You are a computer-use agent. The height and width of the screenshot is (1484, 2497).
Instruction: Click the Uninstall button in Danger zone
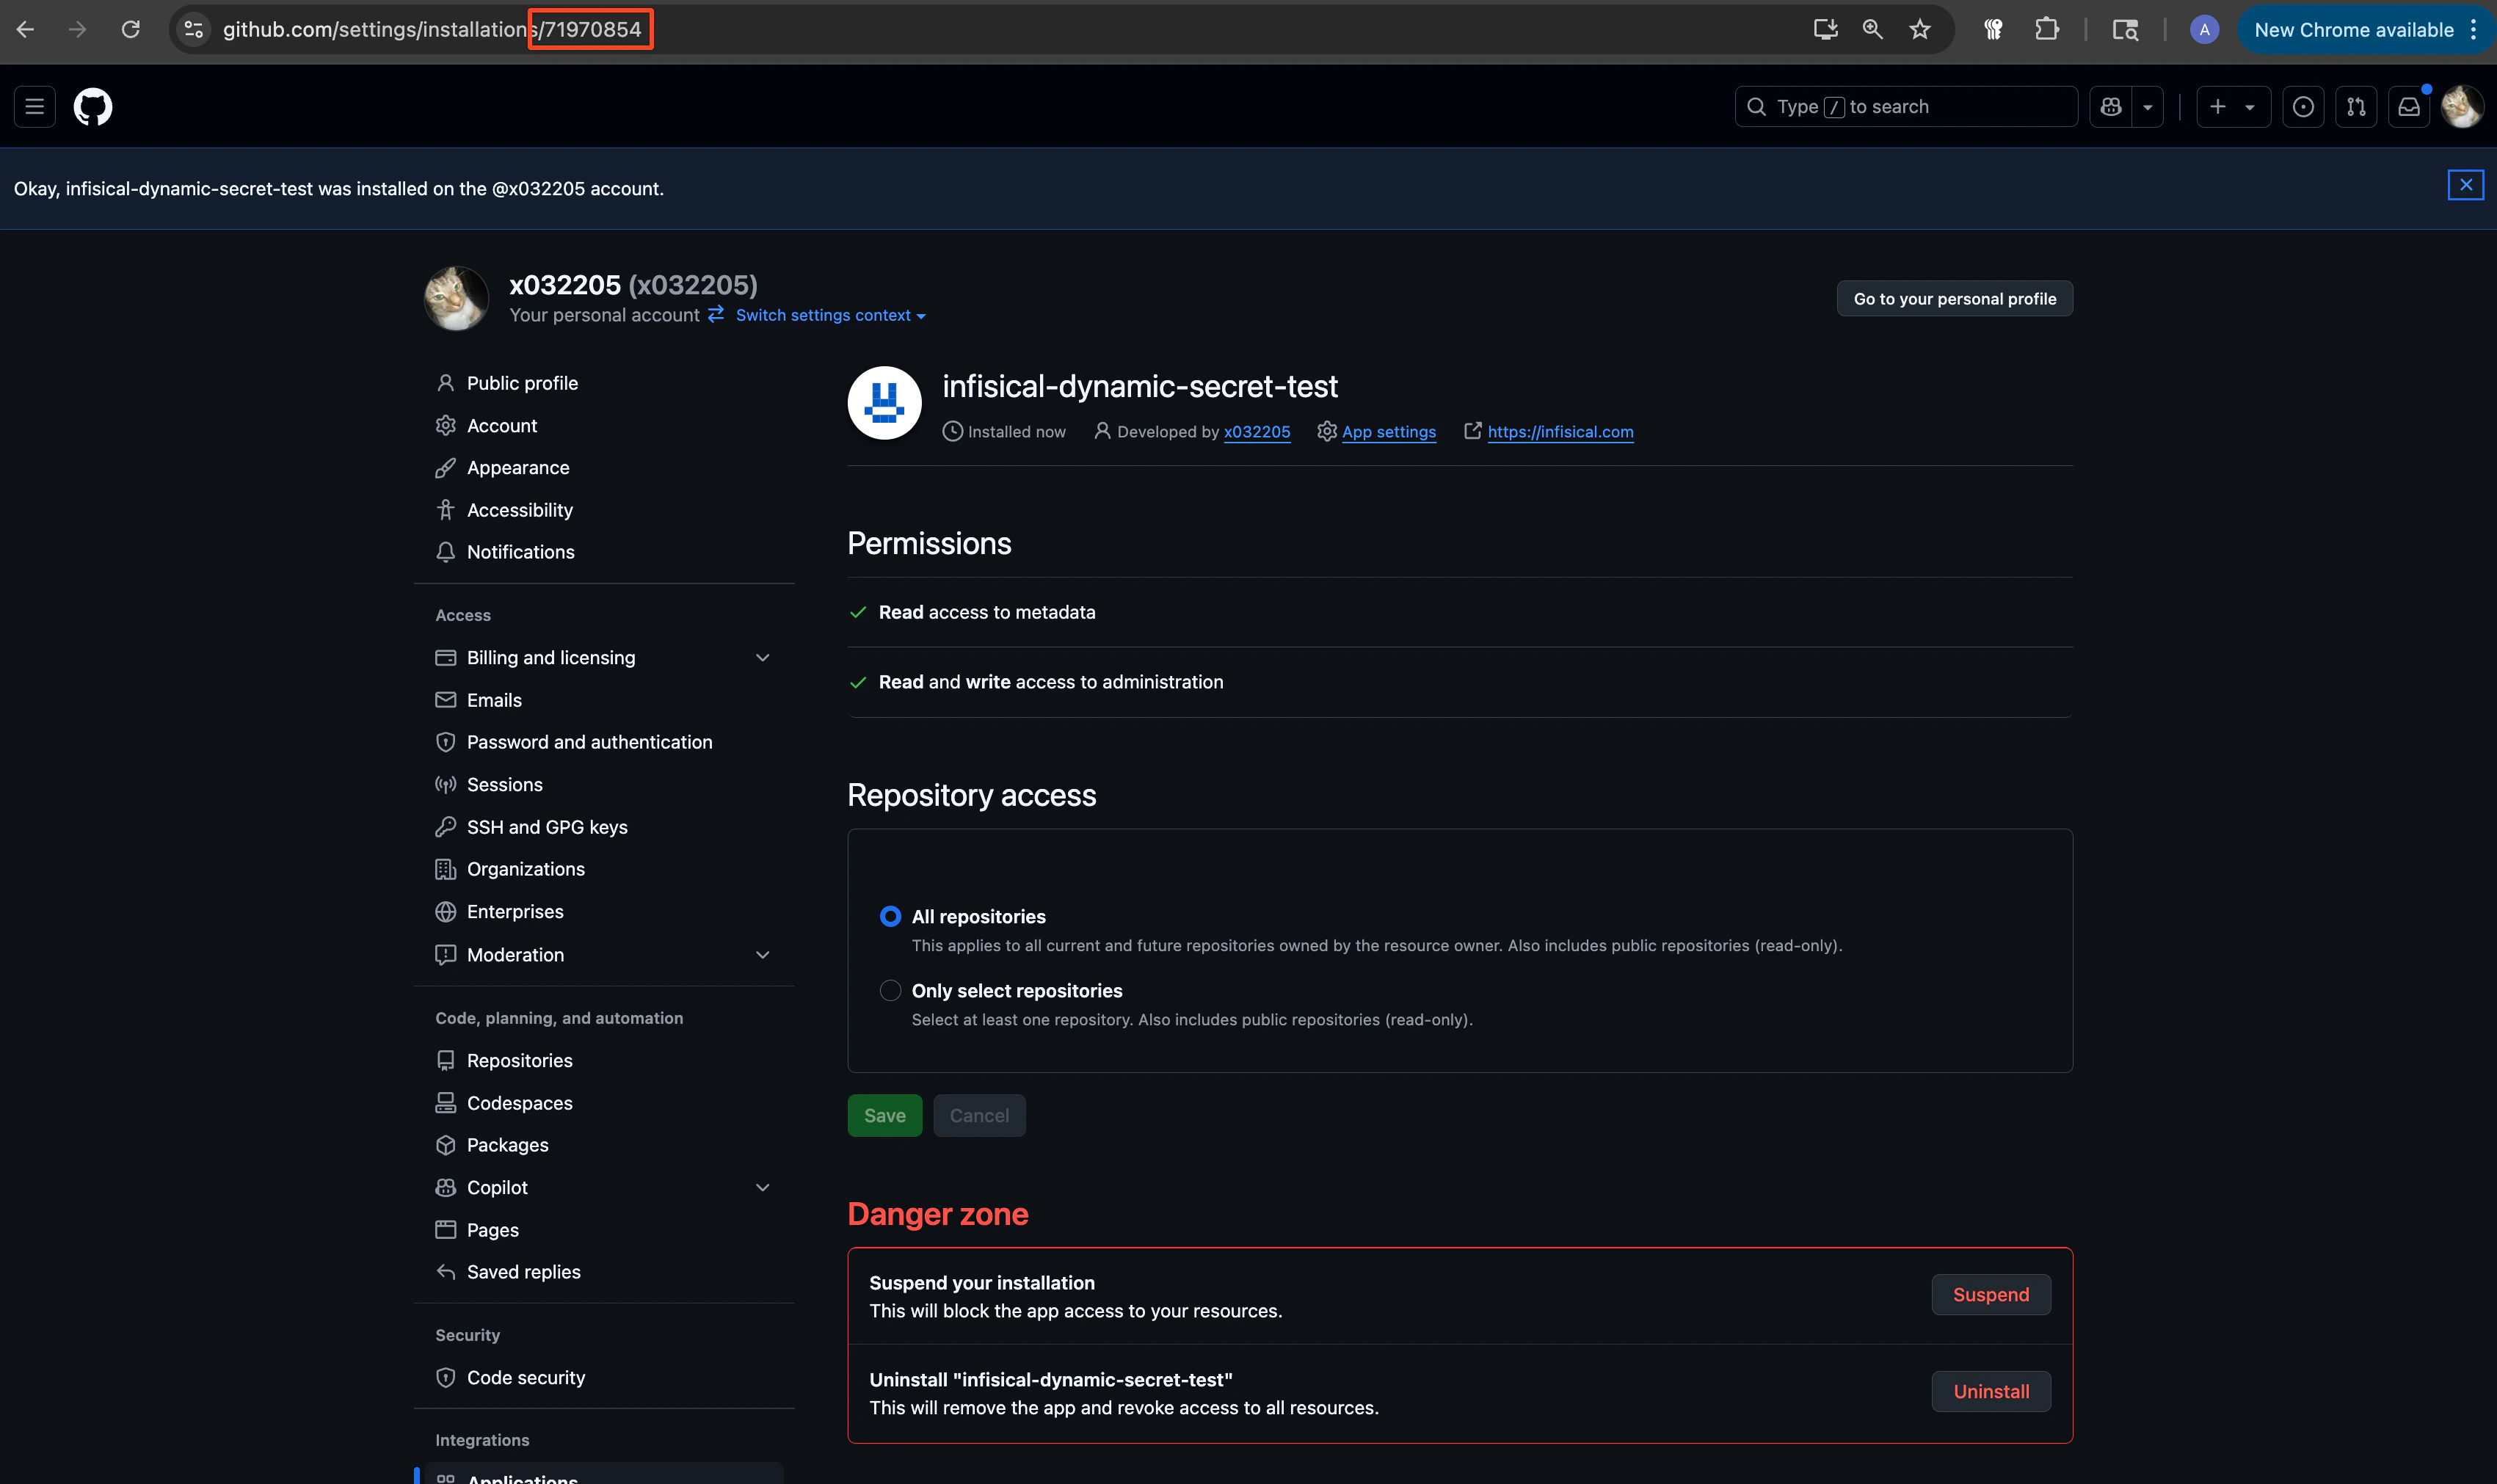[x=1991, y=1392]
